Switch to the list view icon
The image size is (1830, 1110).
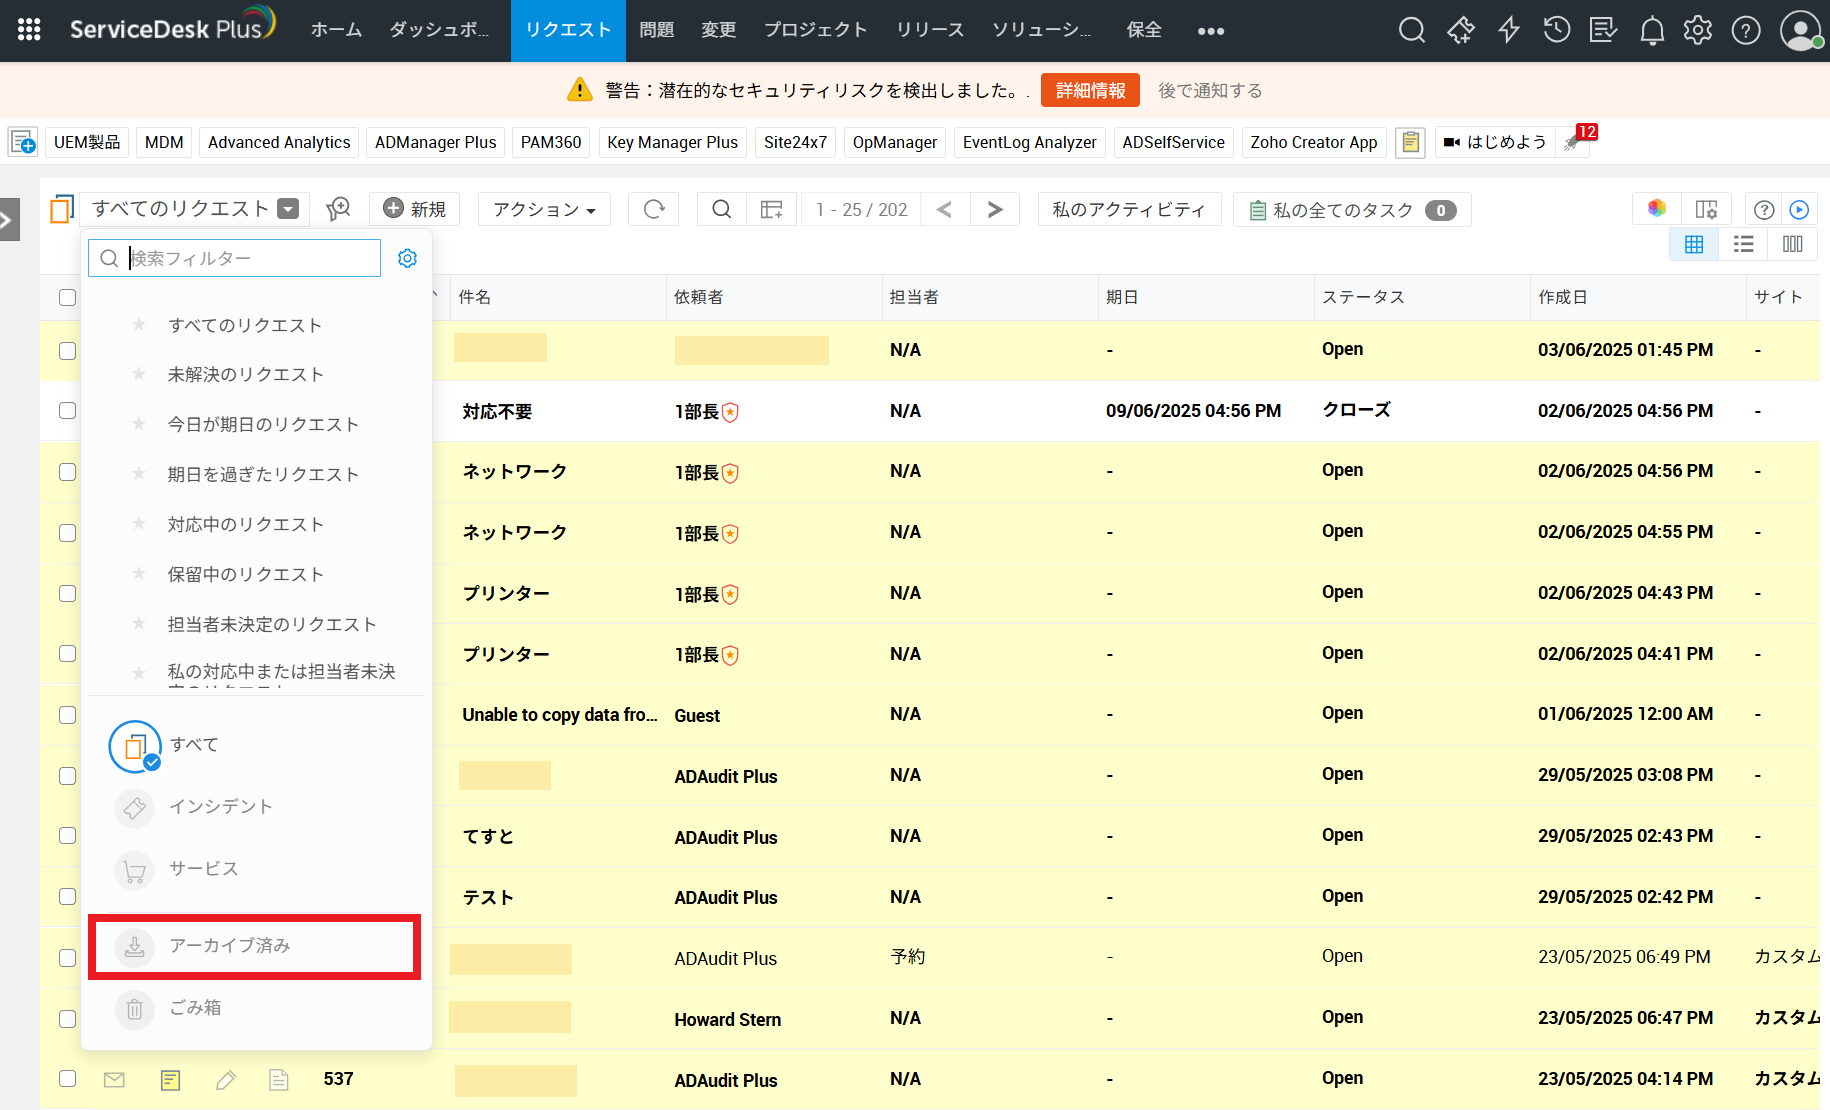[x=1743, y=244]
